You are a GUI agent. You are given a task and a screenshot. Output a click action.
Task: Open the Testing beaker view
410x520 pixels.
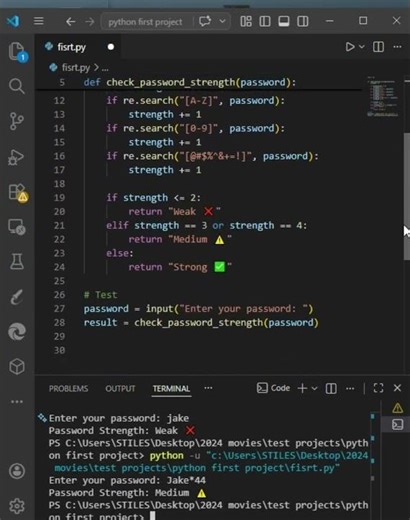click(17, 262)
